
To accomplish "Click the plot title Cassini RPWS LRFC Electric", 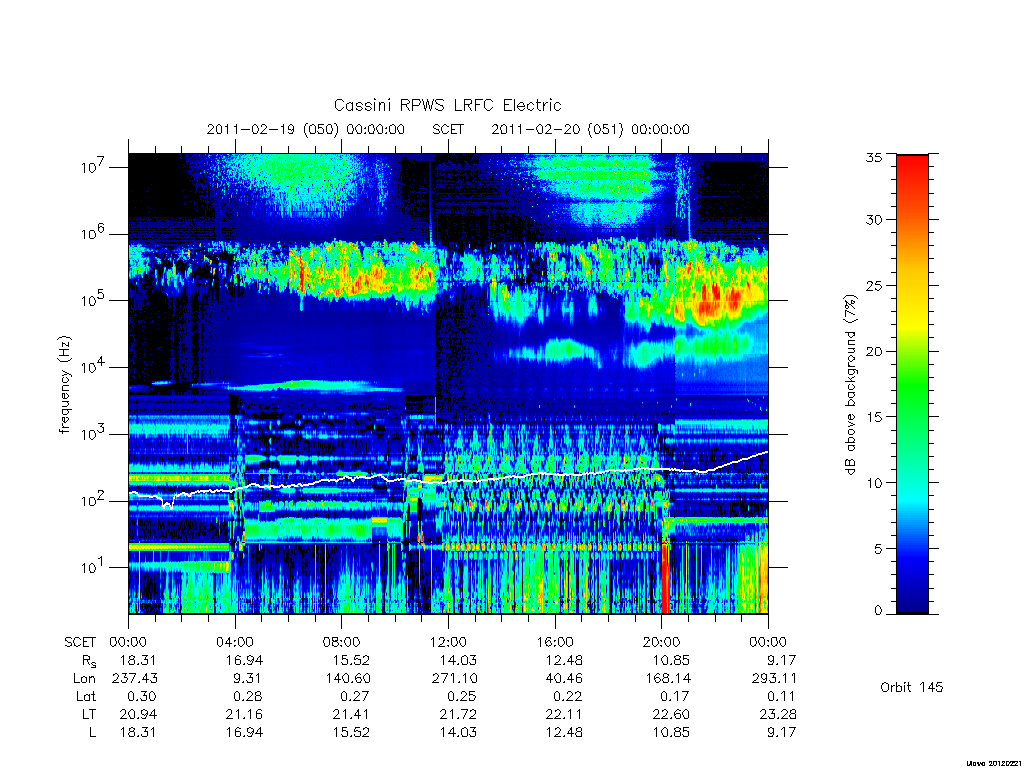I will click(x=447, y=105).
